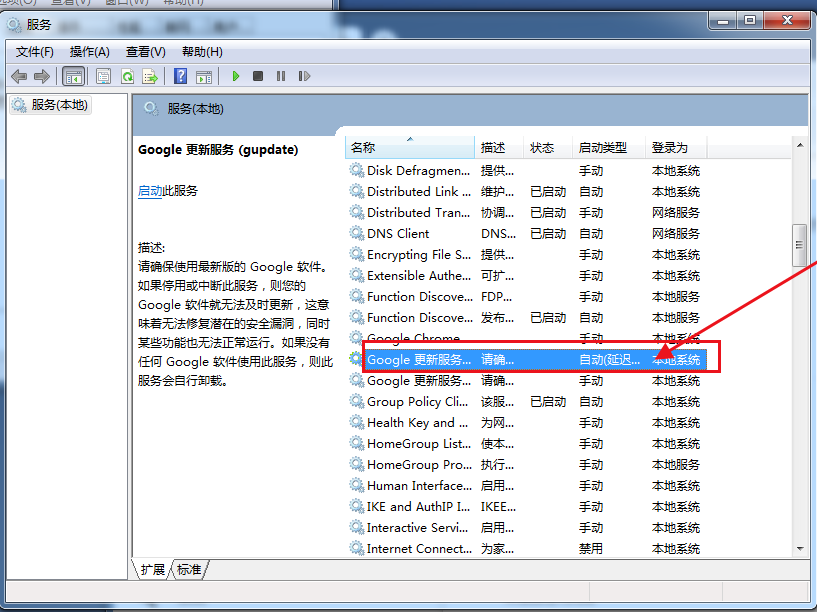This screenshot has width=817, height=612.
Task: Go forward with the toolbar forward arrow
Action: click(x=42, y=77)
